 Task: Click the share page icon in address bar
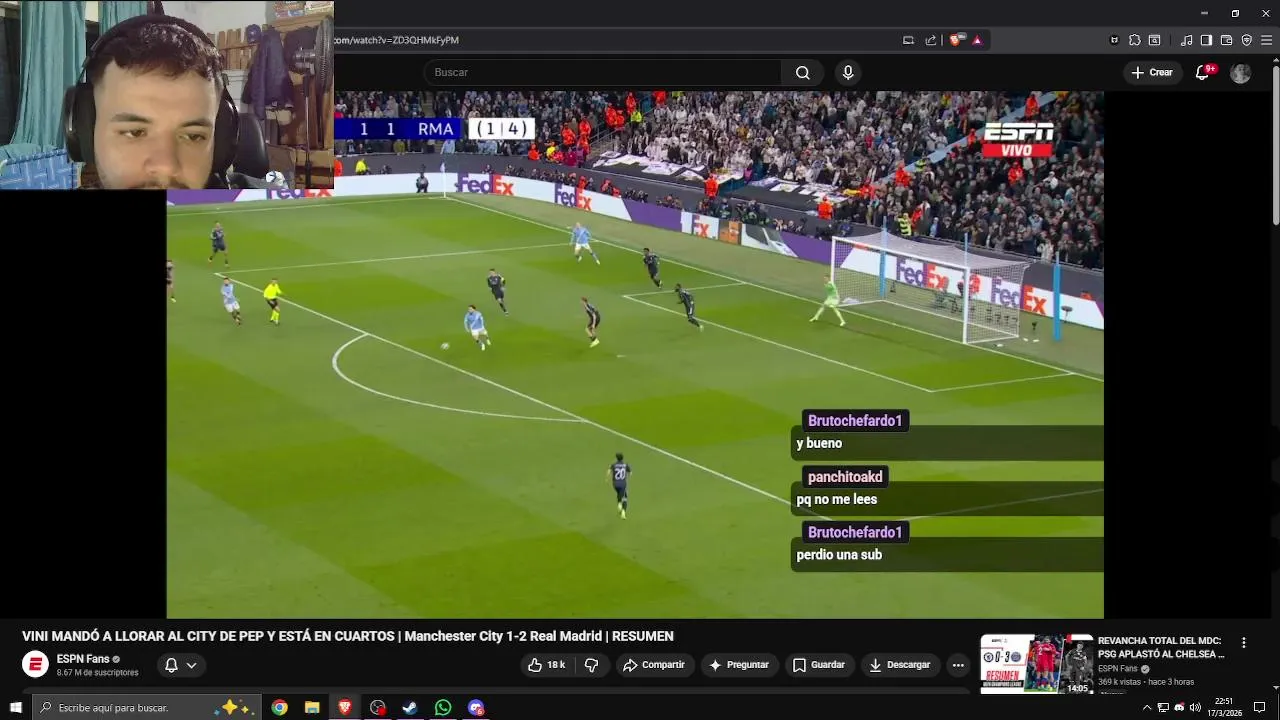[x=931, y=40]
